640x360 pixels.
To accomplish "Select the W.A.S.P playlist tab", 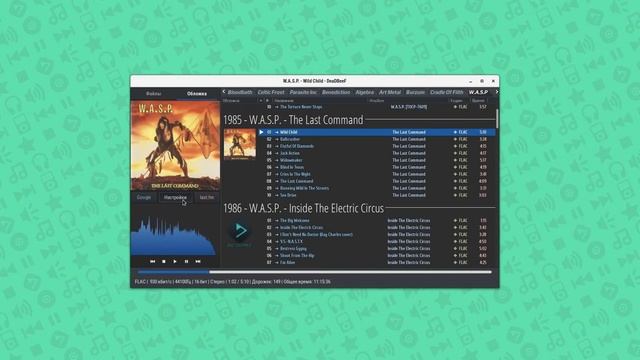I will point(478,92).
